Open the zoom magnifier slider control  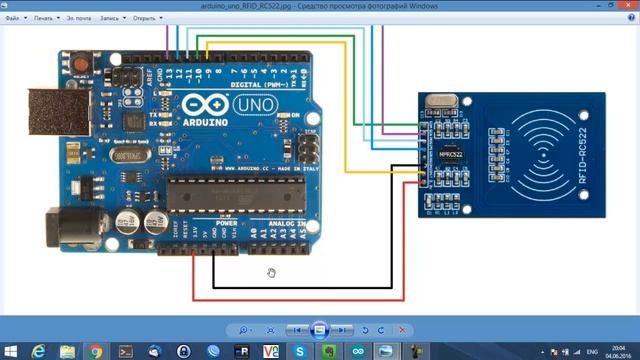pyautogui.click(x=245, y=330)
